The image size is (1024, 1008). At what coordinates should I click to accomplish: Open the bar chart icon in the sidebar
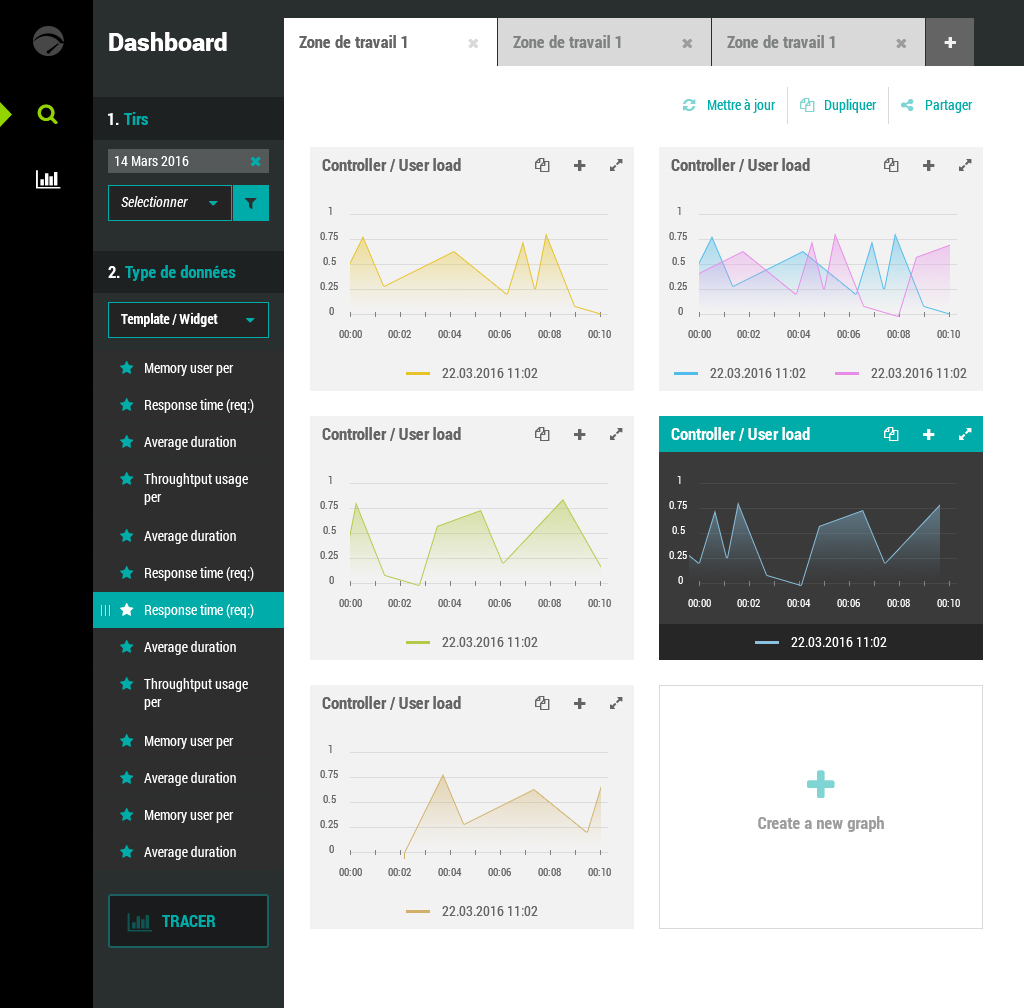pos(47,179)
